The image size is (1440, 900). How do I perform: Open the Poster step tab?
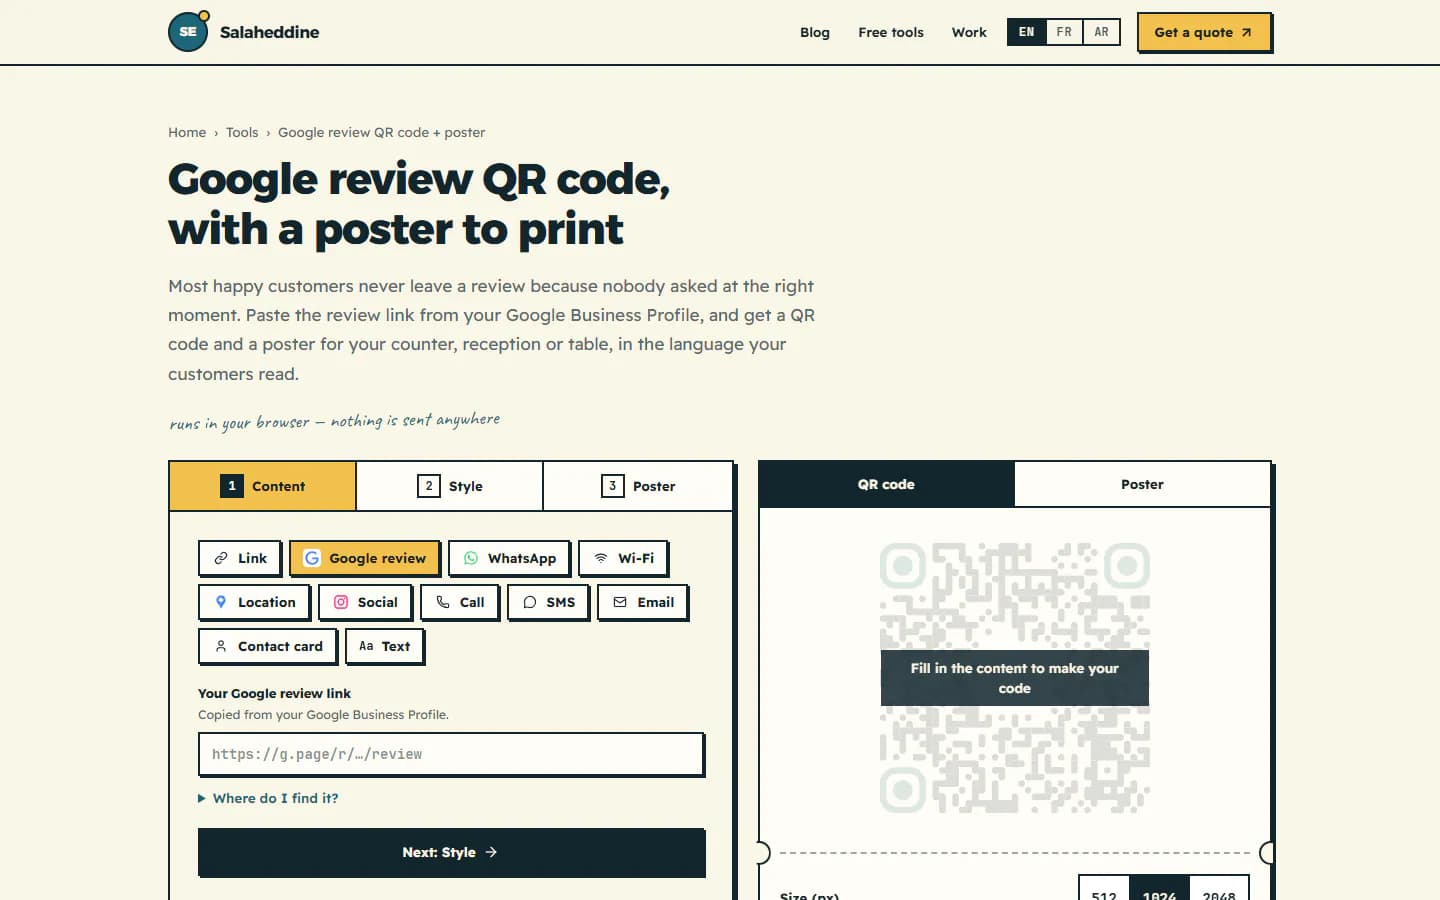(638, 486)
